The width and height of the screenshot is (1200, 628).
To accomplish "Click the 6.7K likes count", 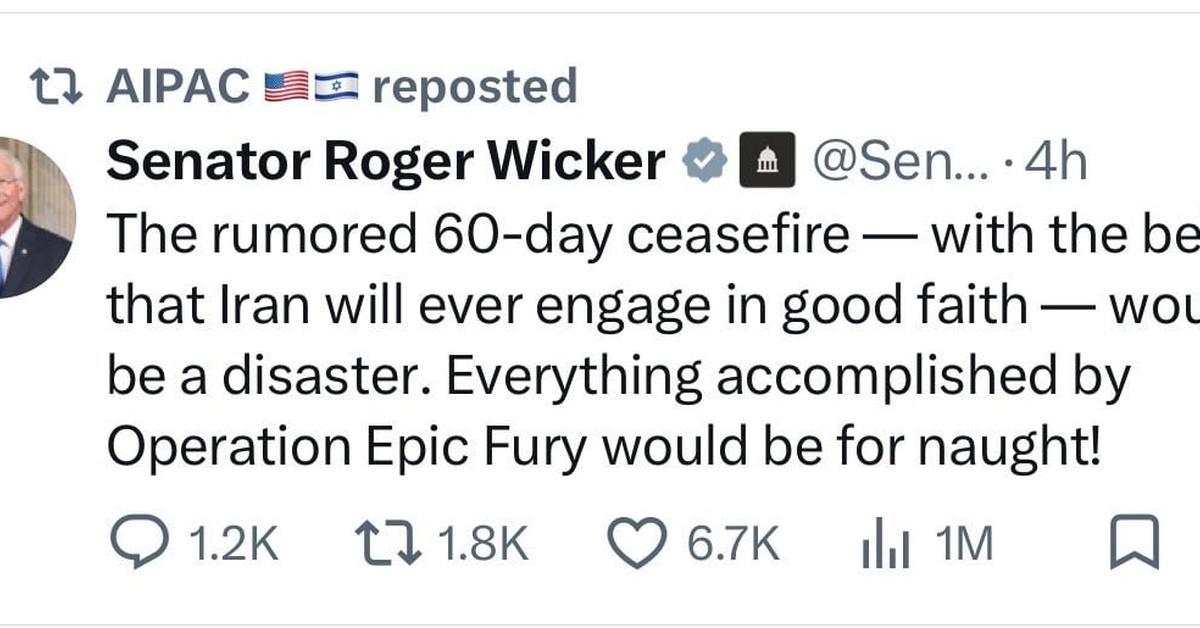I will point(732,546).
